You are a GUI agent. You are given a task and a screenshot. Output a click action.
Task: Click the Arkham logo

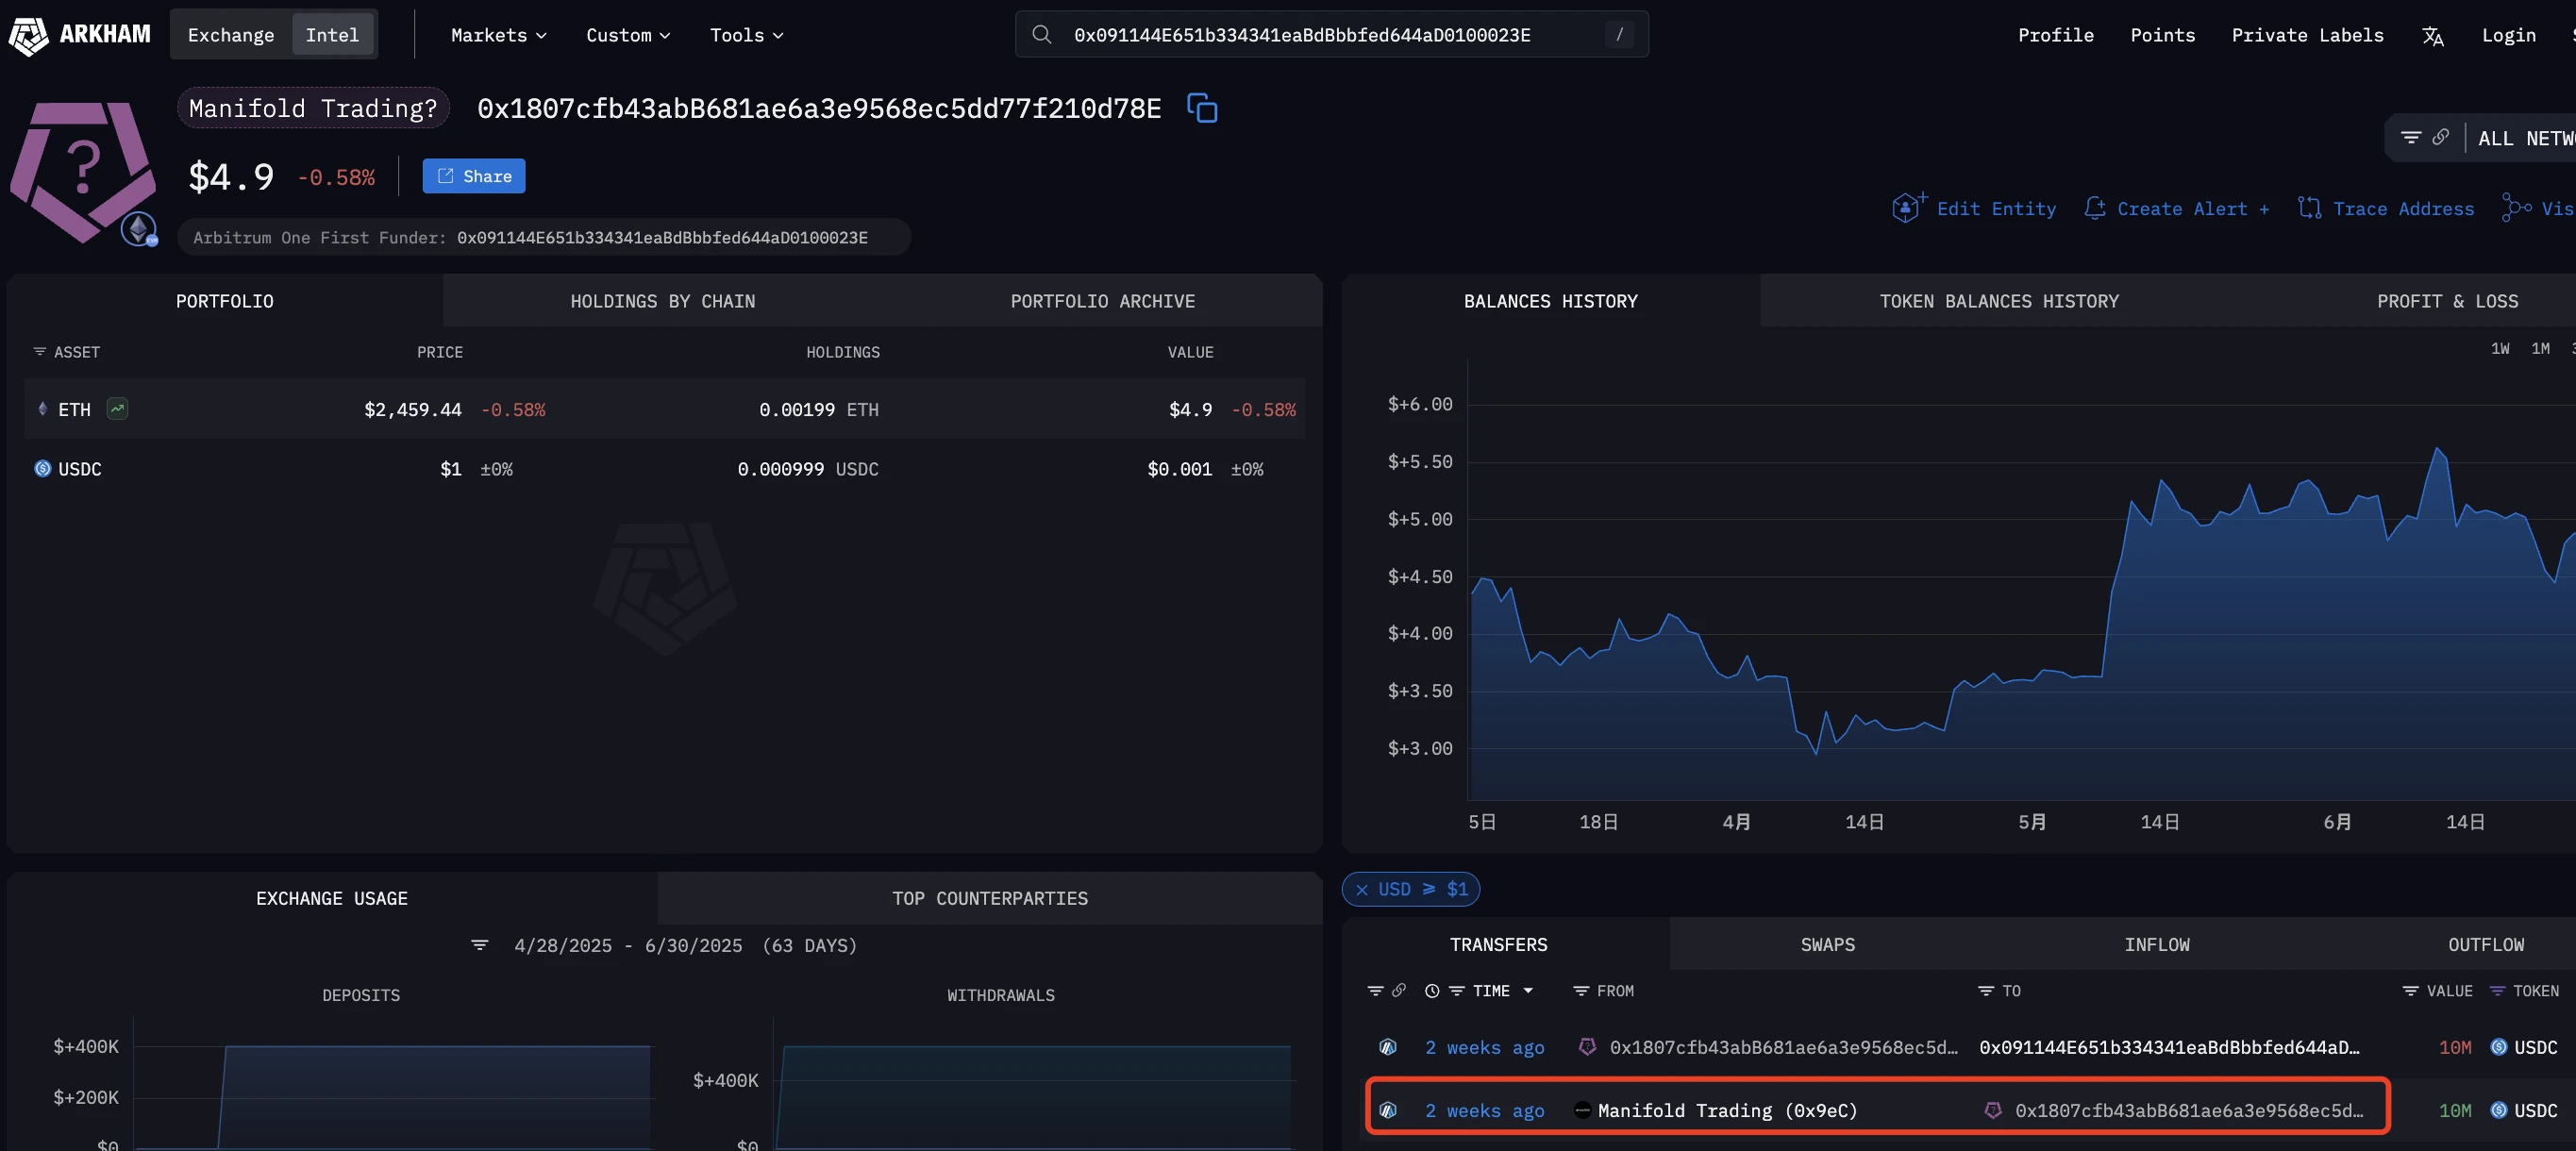click(x=80, y=34)
